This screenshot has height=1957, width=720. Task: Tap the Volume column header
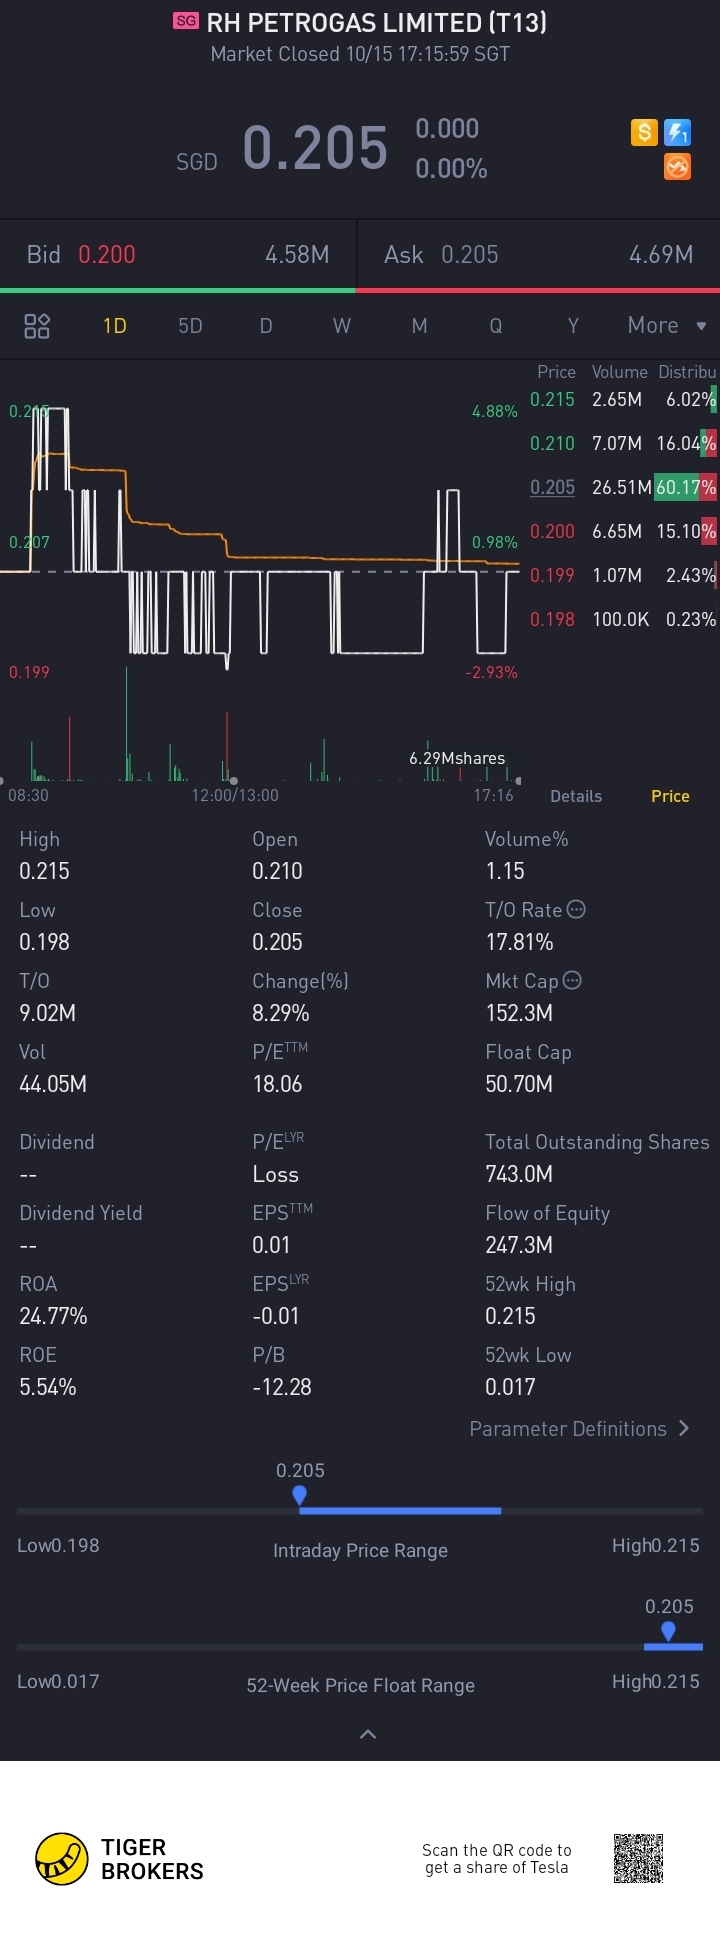click(620, 372)
